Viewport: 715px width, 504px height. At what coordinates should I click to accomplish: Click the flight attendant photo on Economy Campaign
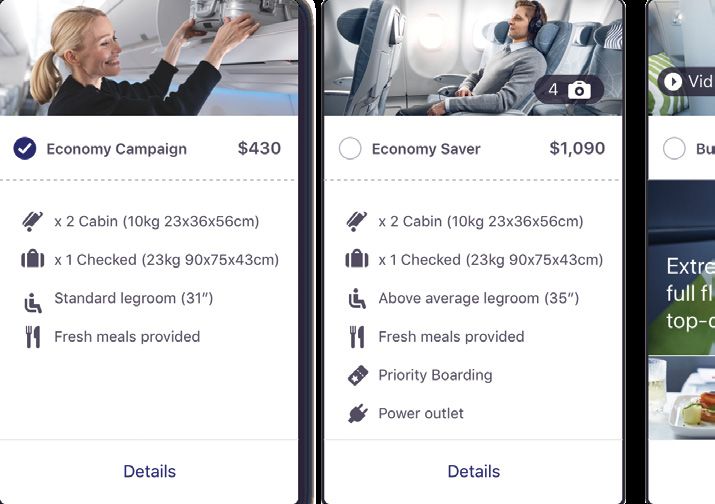tap(149, 57)
